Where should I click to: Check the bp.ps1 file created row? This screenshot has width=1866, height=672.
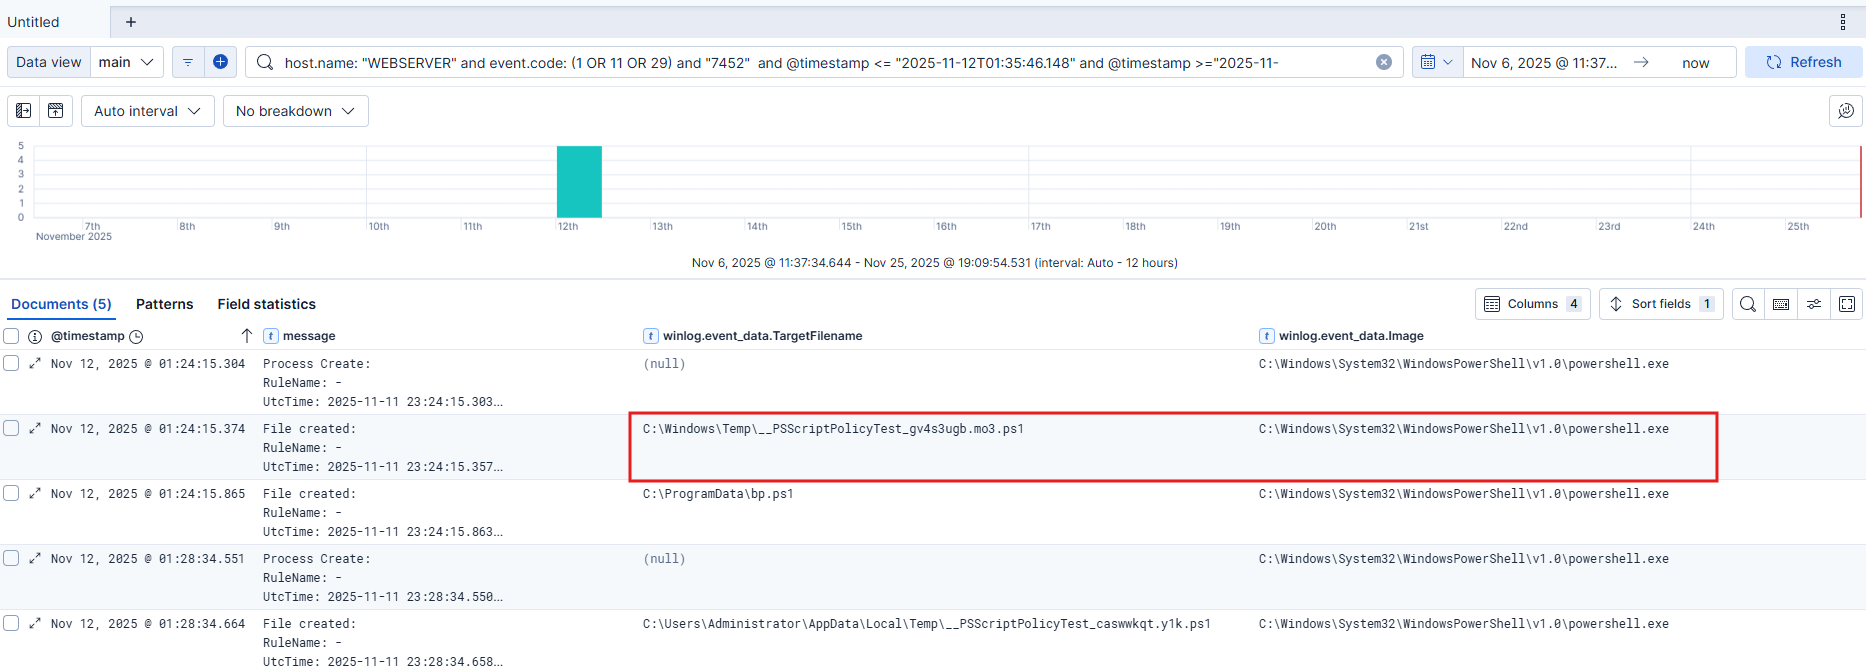11,493
